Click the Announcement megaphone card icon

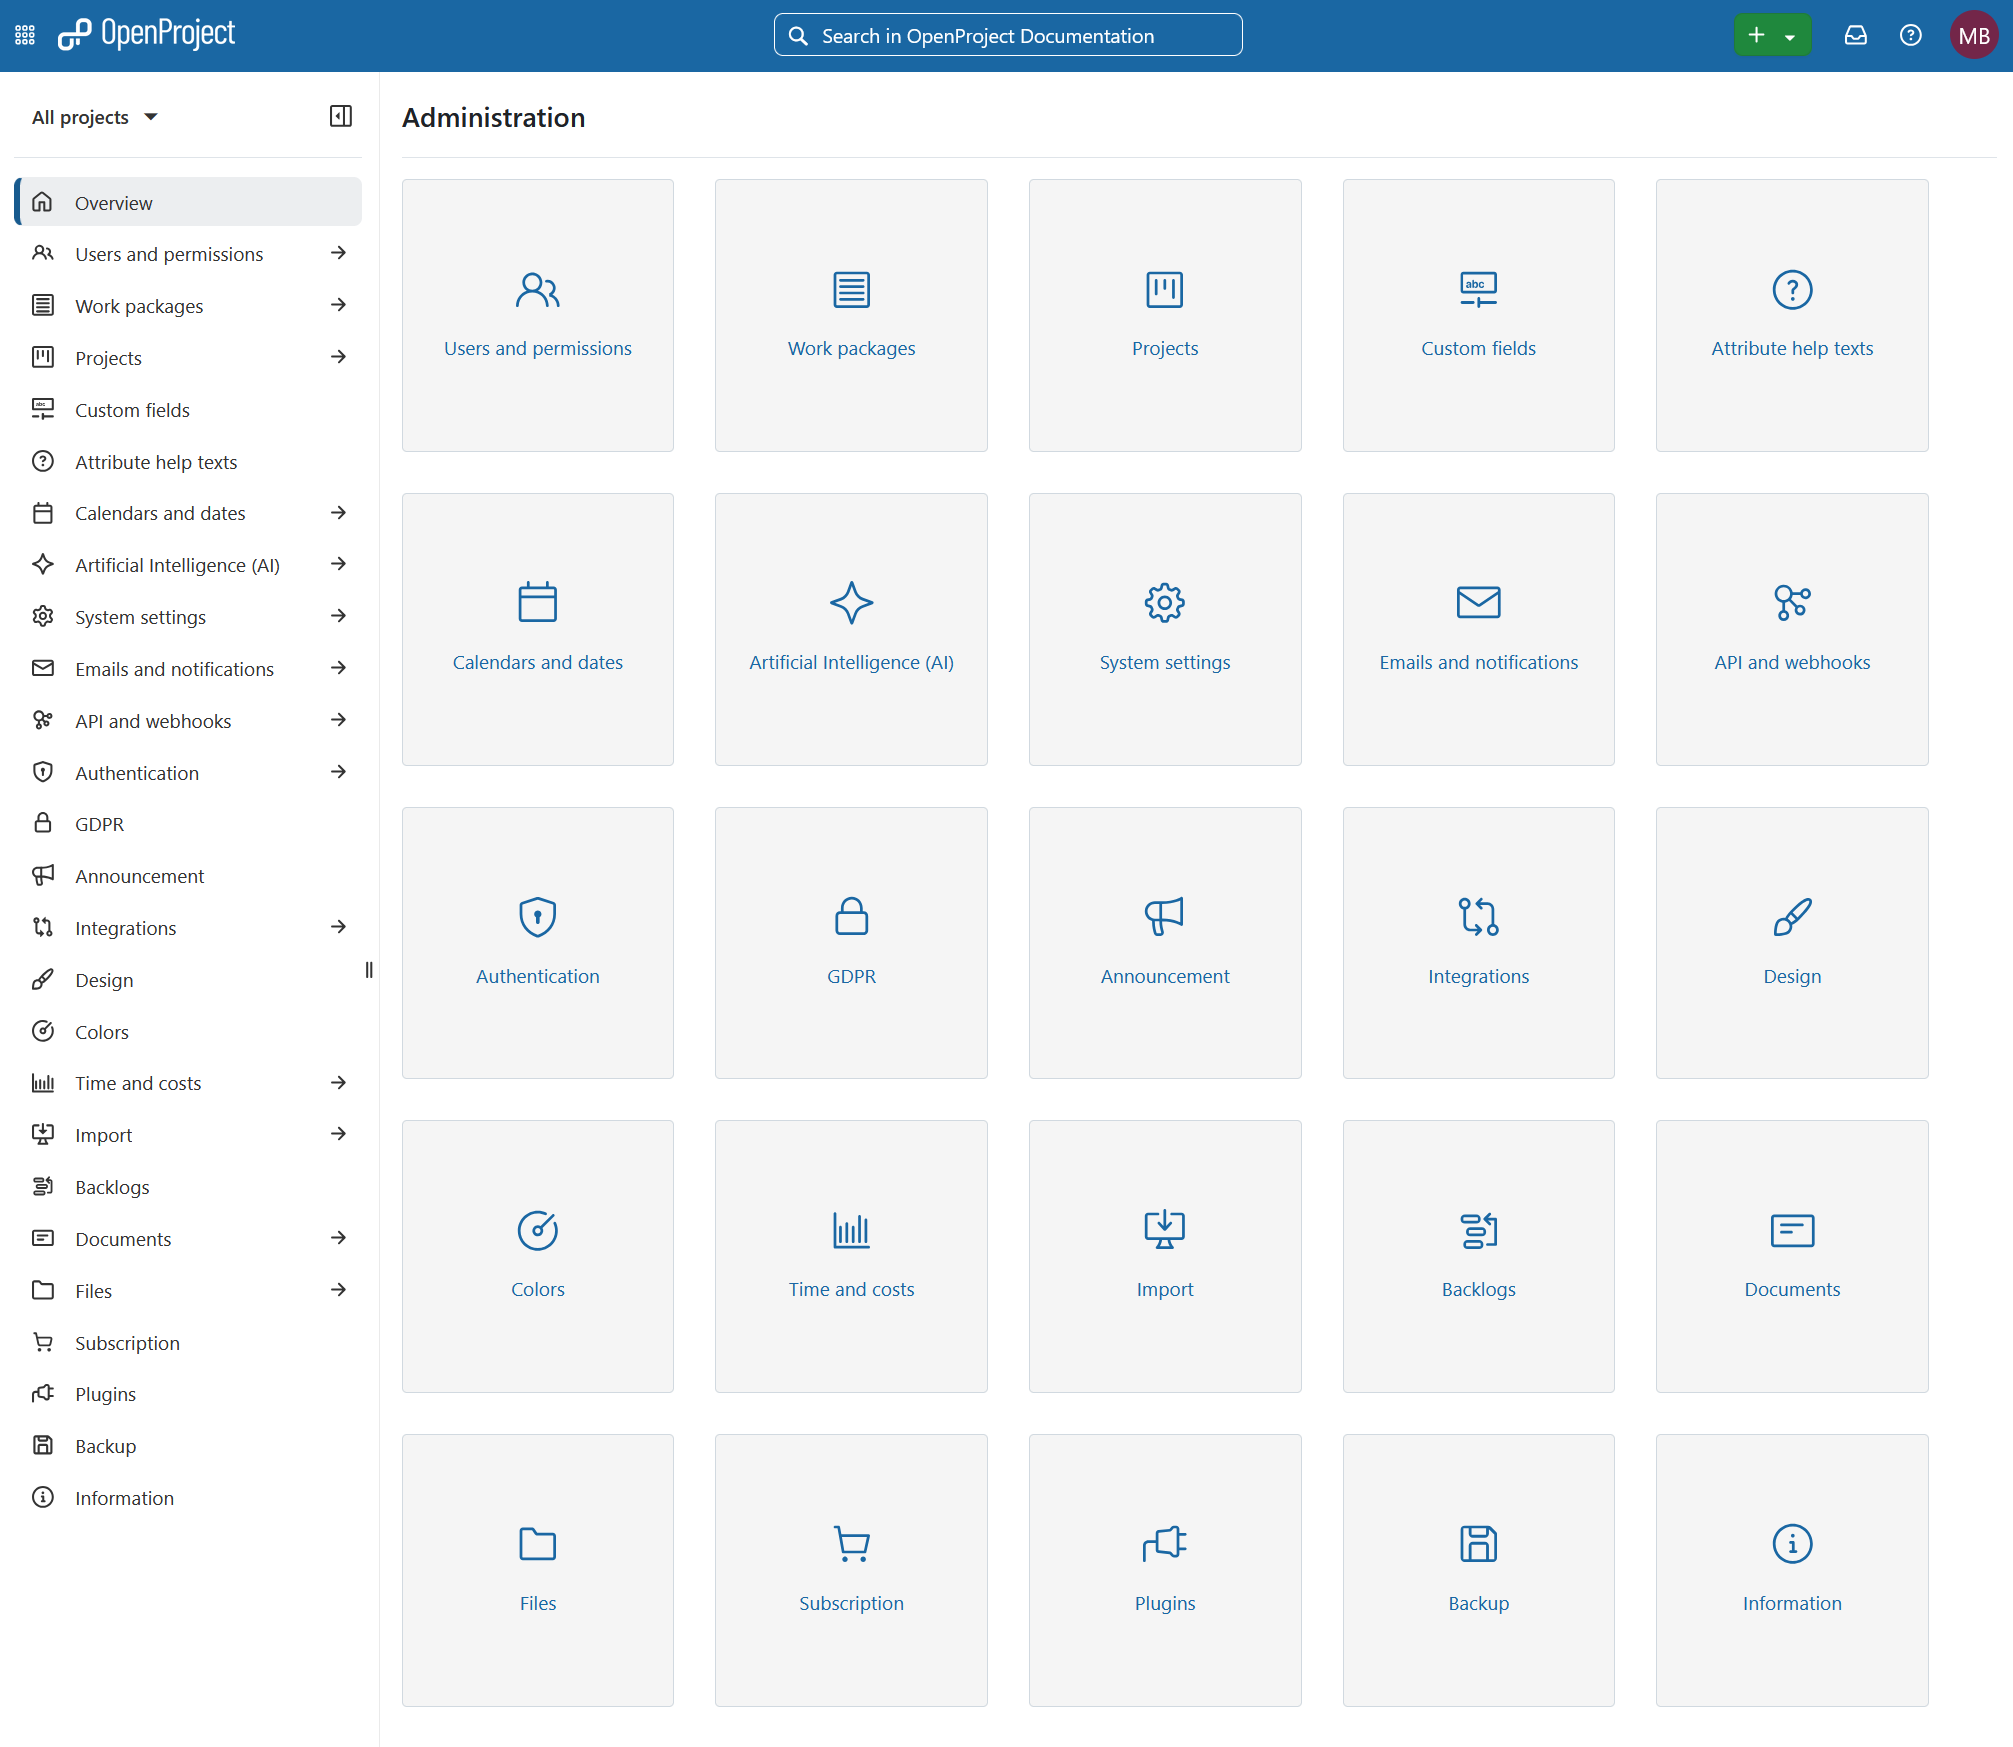tap(1165, 917)
